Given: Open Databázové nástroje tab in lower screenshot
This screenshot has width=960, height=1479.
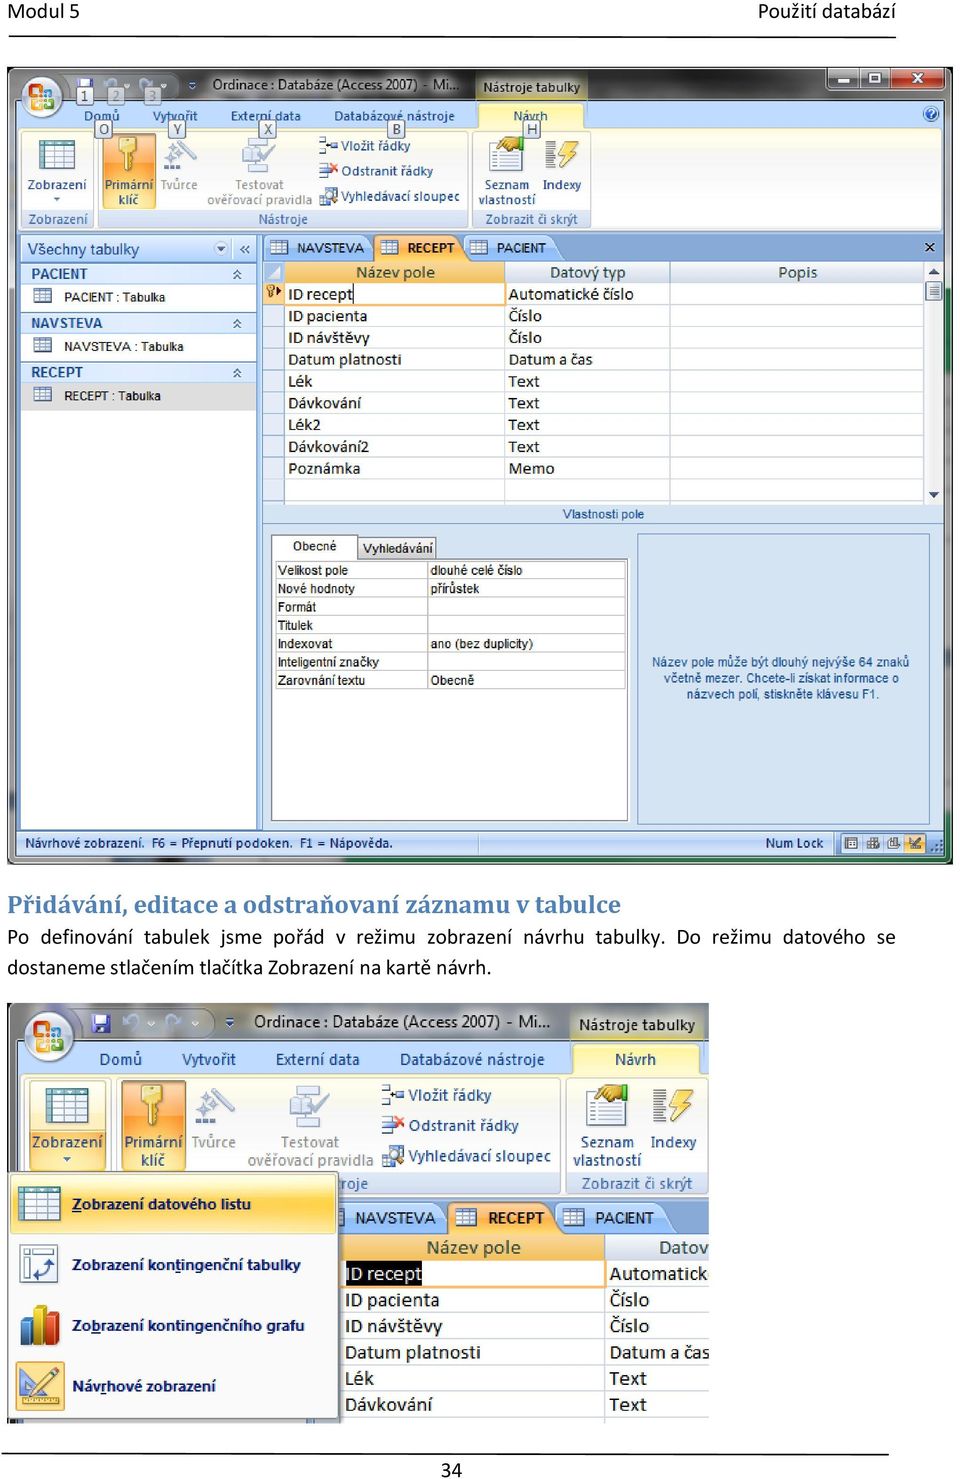Looking at the screenshot, I should [472, 1059].
